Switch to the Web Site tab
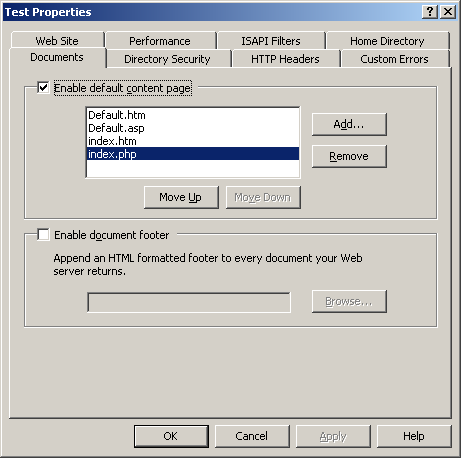 57,41
